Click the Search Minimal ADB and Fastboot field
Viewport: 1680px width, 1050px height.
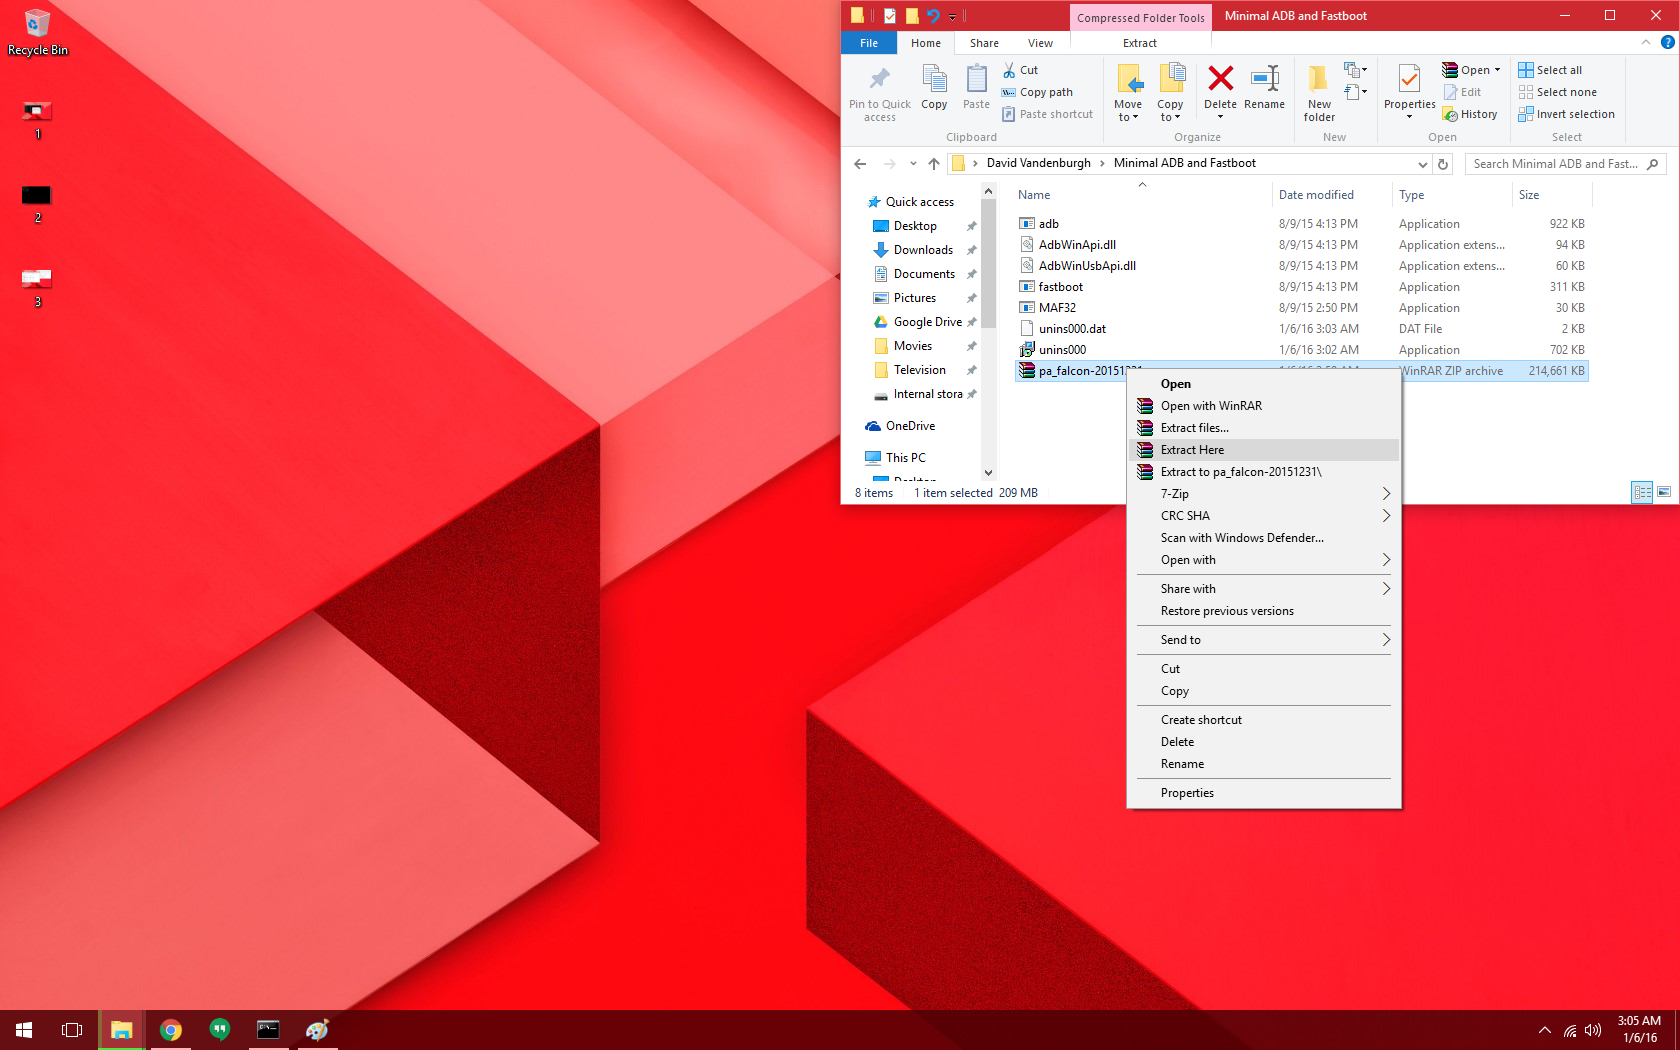tap(1565, 164)
